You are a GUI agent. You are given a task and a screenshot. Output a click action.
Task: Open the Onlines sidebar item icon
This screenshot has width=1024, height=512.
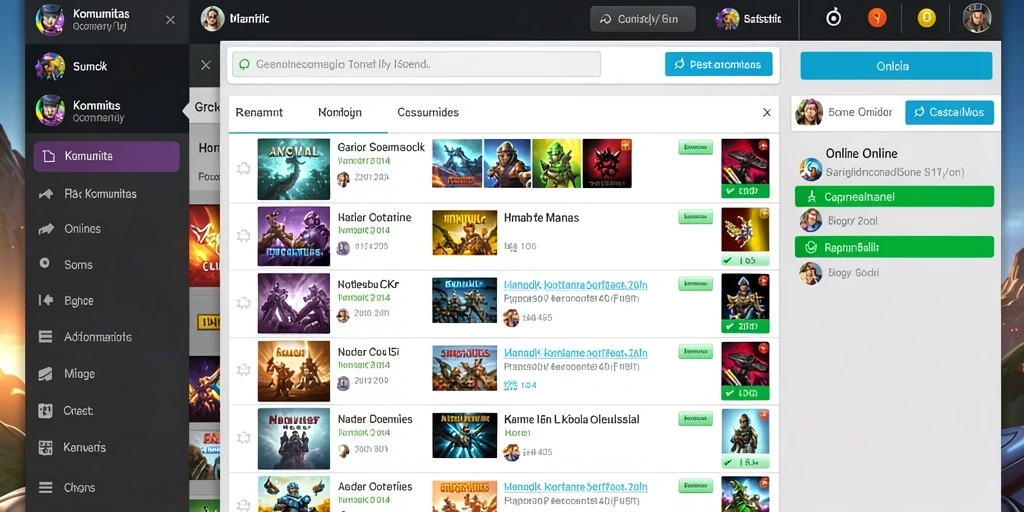(x=46, y=229)
